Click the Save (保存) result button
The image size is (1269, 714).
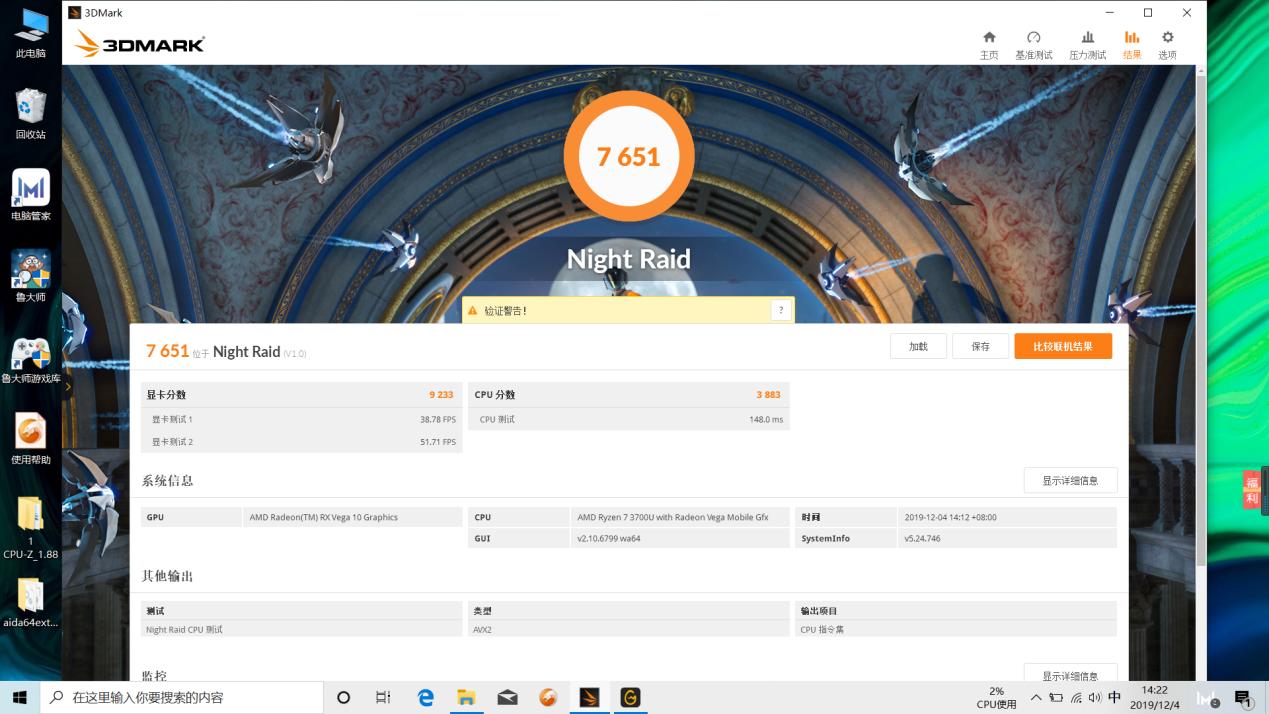[x=980, y=346]
